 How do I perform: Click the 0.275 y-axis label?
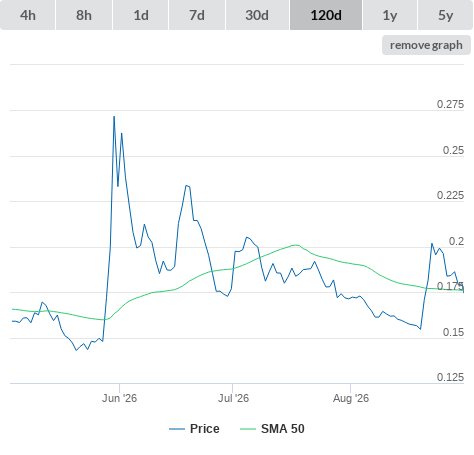(450, 104)
